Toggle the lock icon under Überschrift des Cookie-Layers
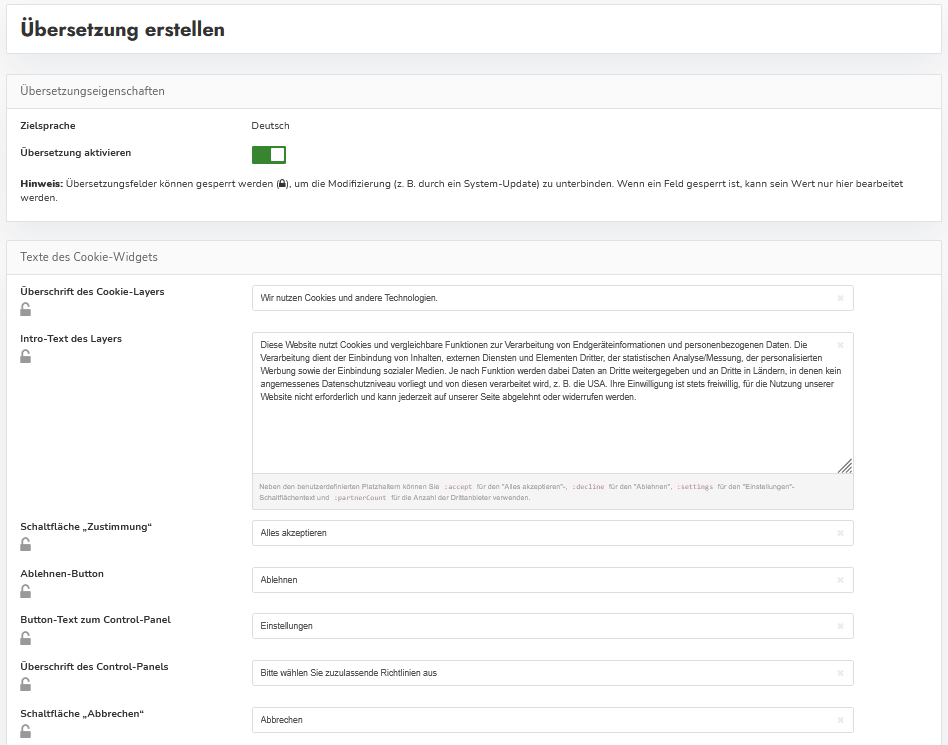Image resolution: width=948 pixels, height=745 pixels. tap(26, 309)
